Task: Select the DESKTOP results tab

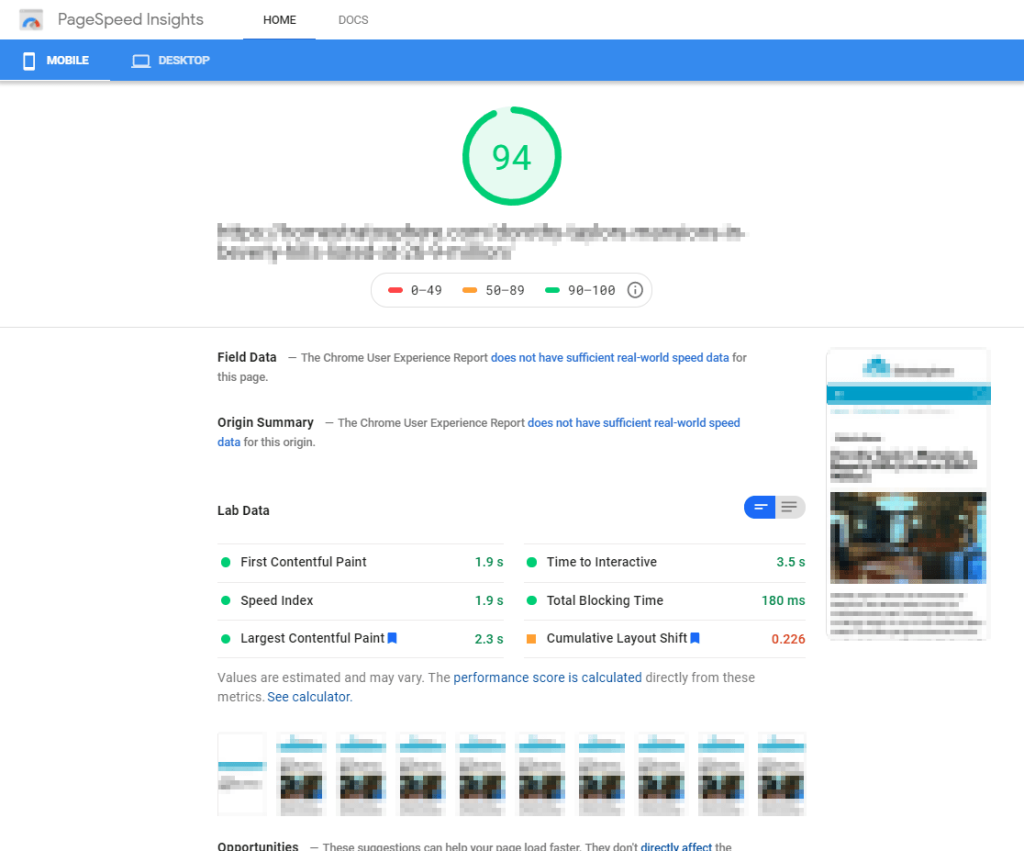Action: [x=171, y=61]
